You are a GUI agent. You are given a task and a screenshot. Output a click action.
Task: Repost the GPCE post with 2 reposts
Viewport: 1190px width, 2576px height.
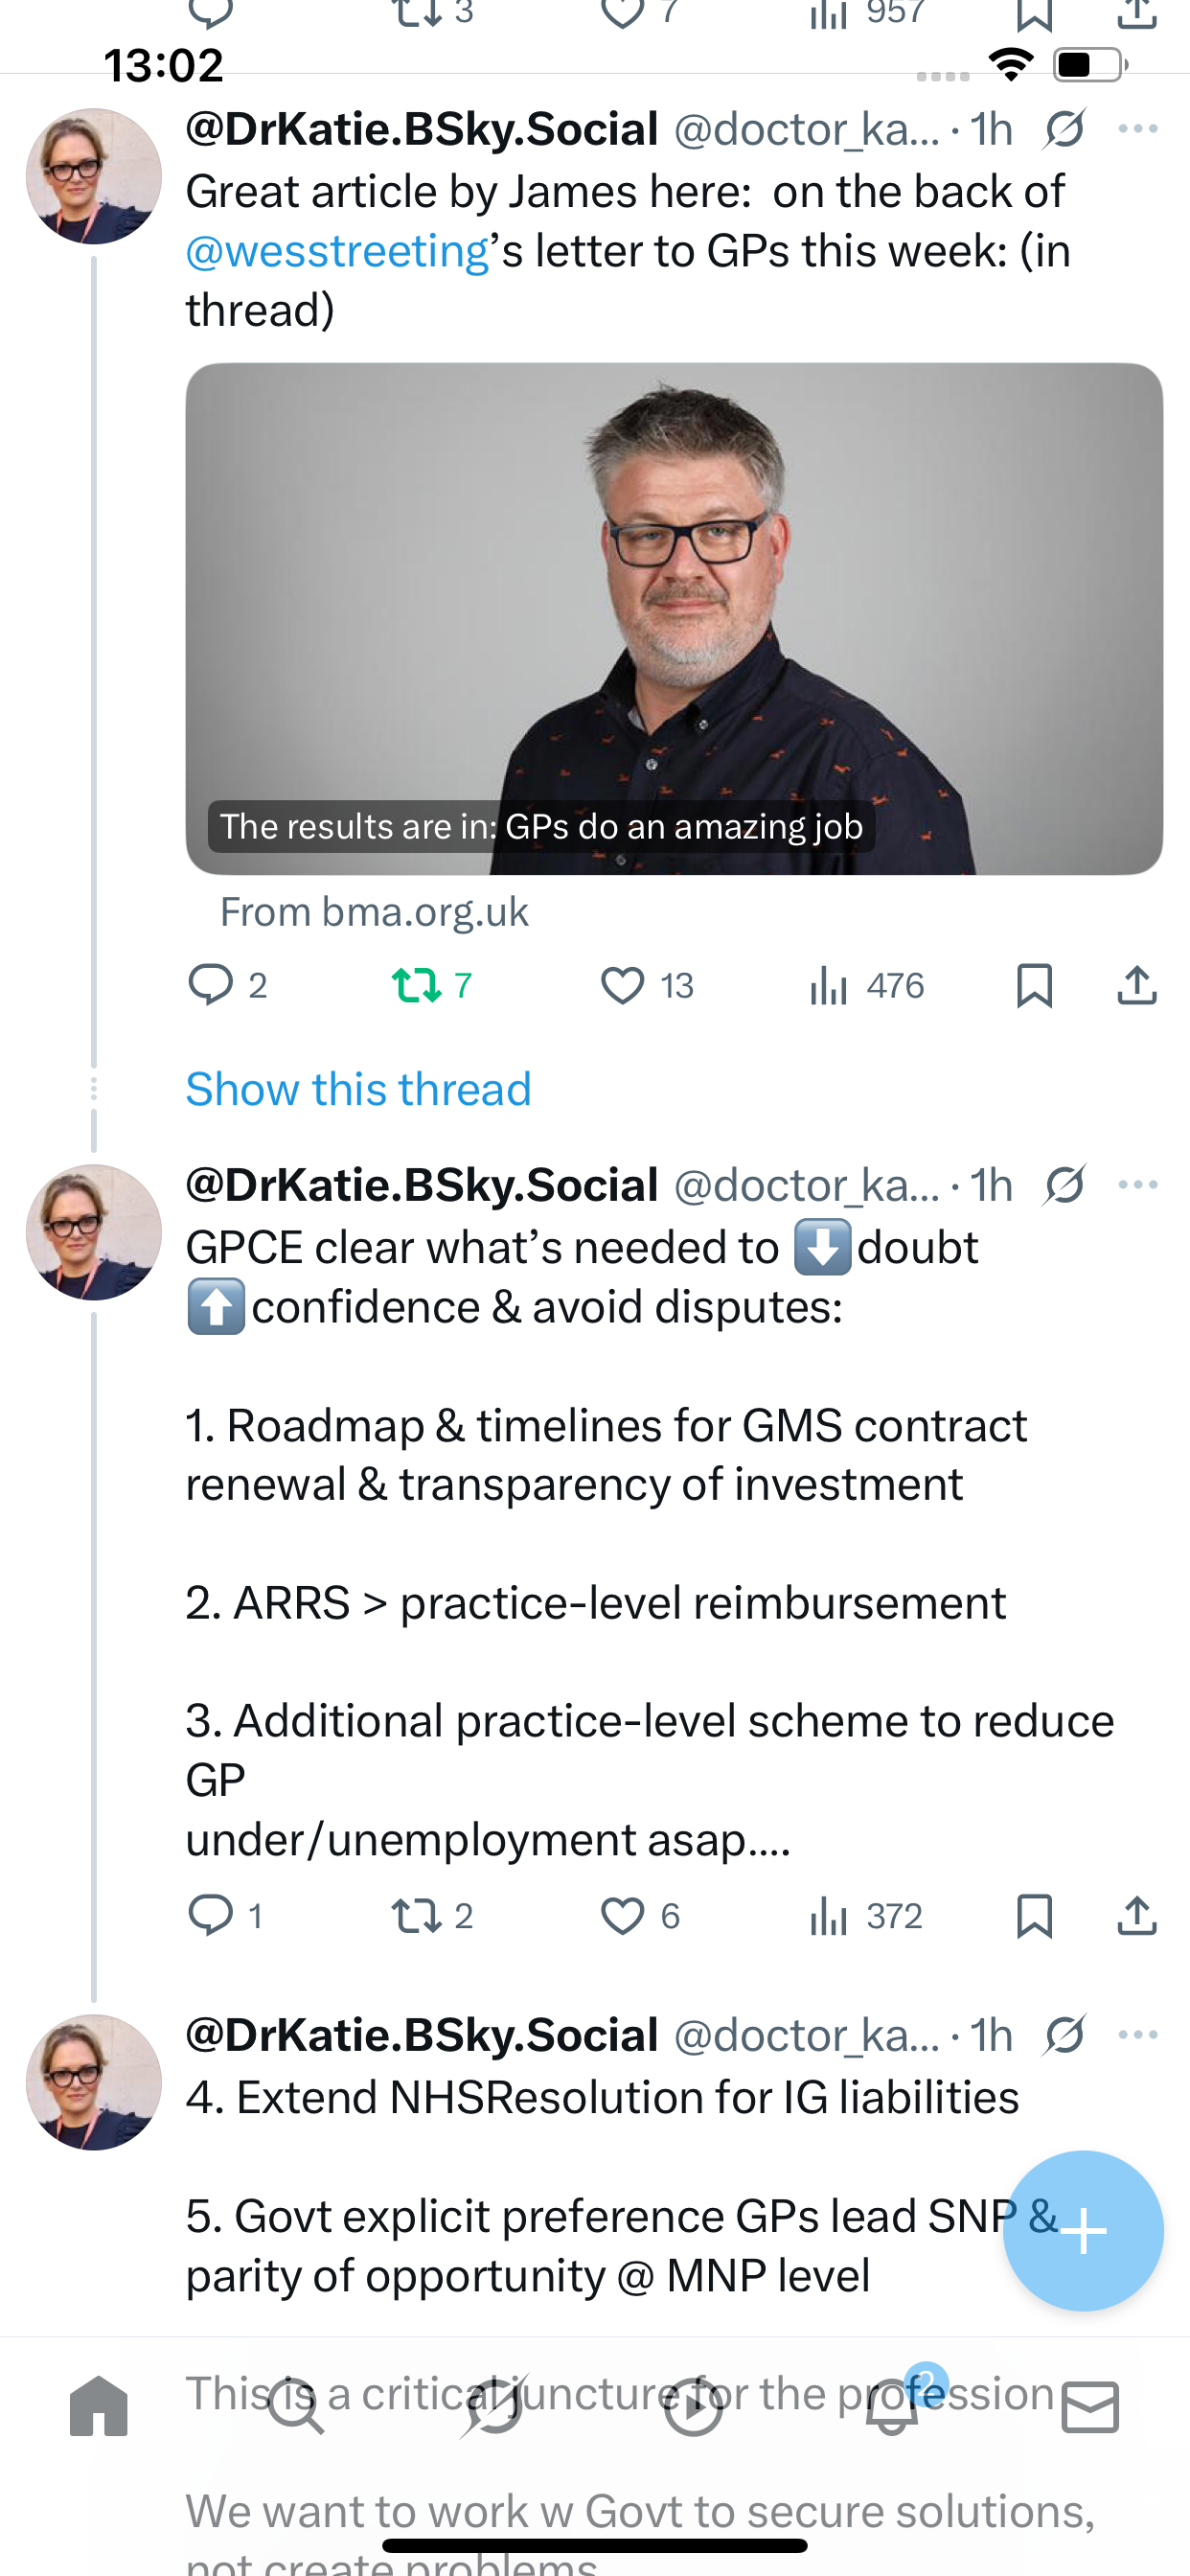[x=417, y=1915]
